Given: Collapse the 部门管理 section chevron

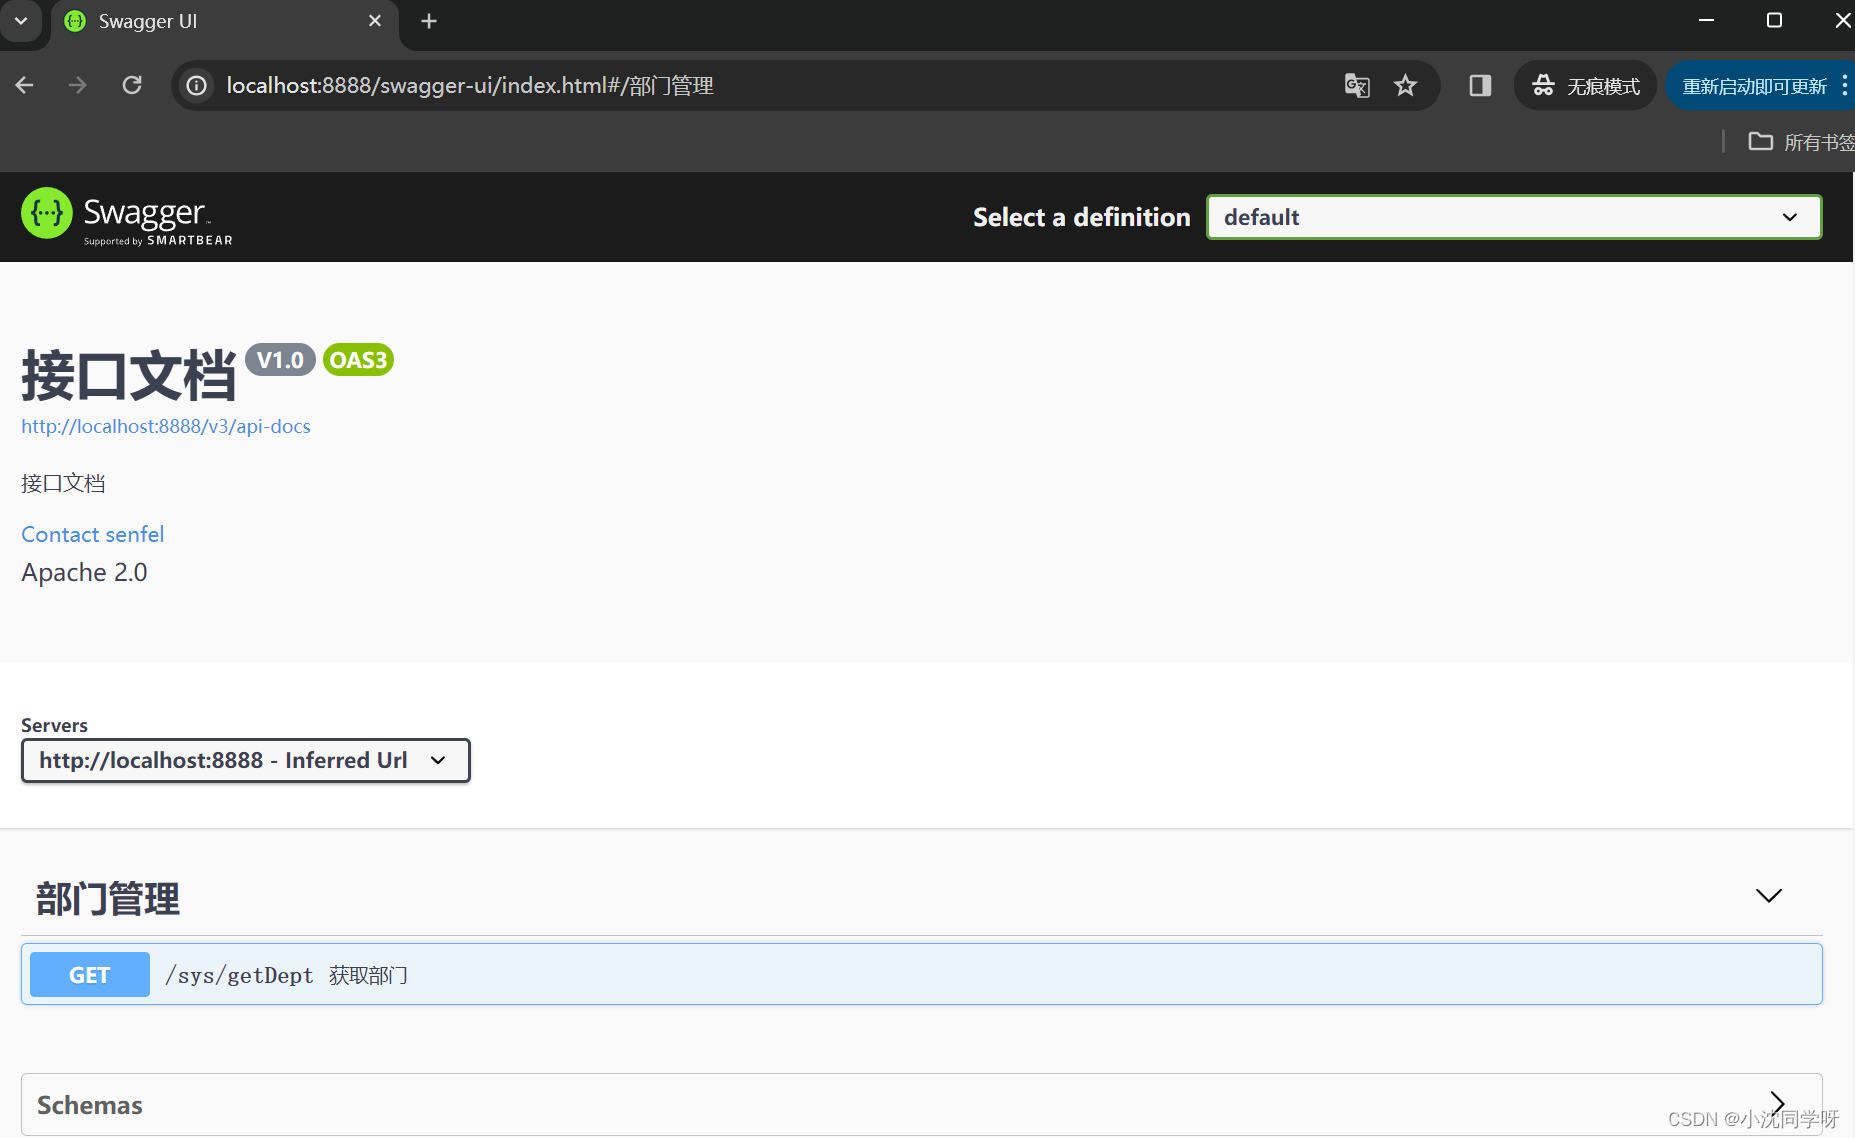Looking at the screenshot, I should click(x=1768, y=896).
